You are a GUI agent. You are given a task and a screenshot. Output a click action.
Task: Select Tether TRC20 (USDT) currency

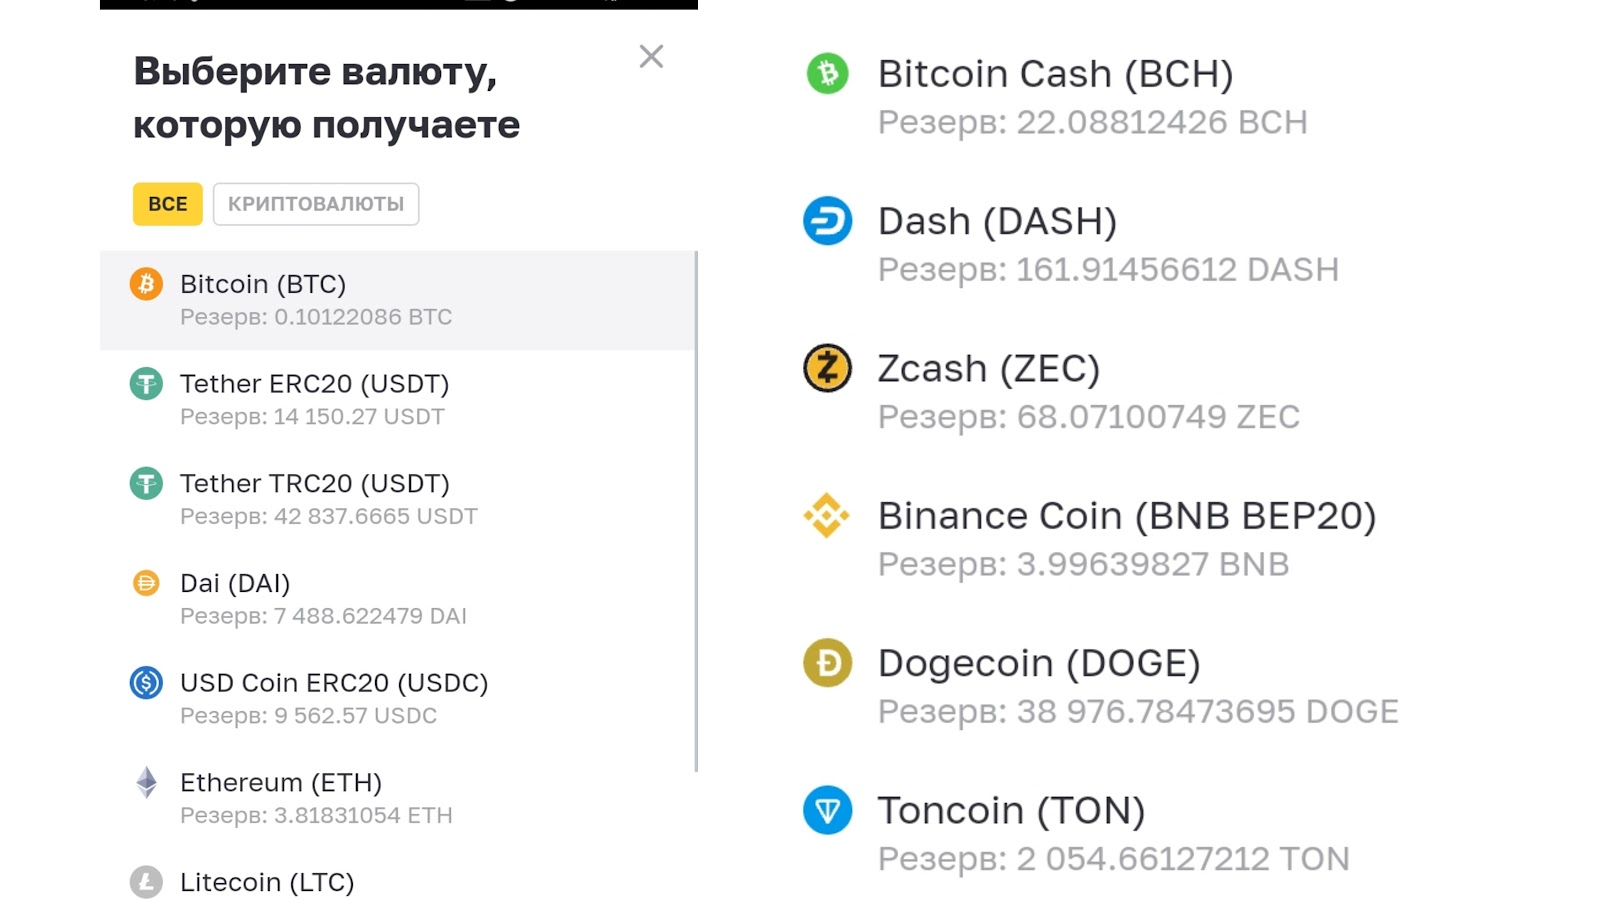314,484
